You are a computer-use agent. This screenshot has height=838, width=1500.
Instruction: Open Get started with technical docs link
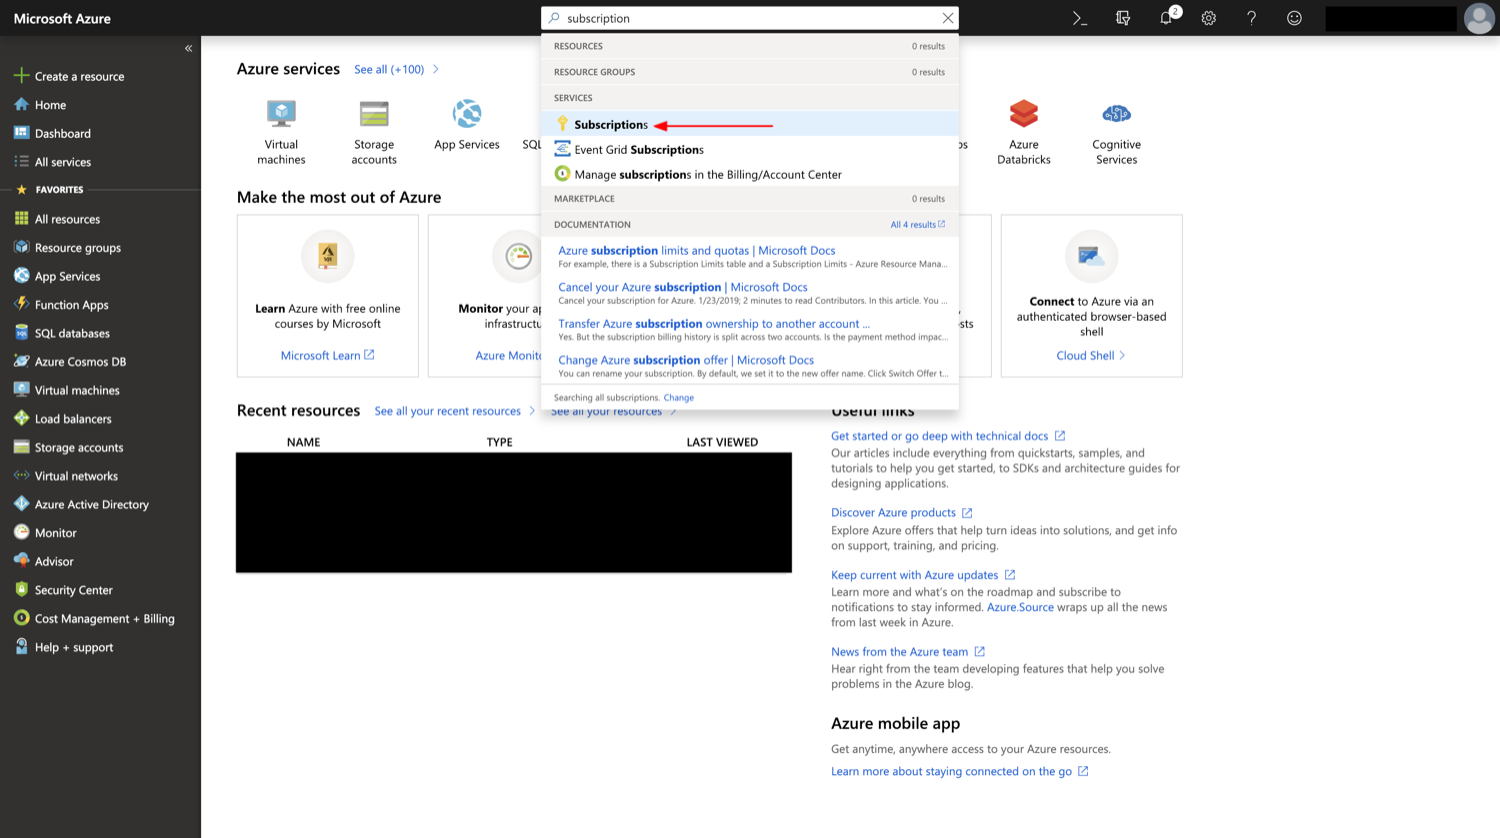pos(947,436)
